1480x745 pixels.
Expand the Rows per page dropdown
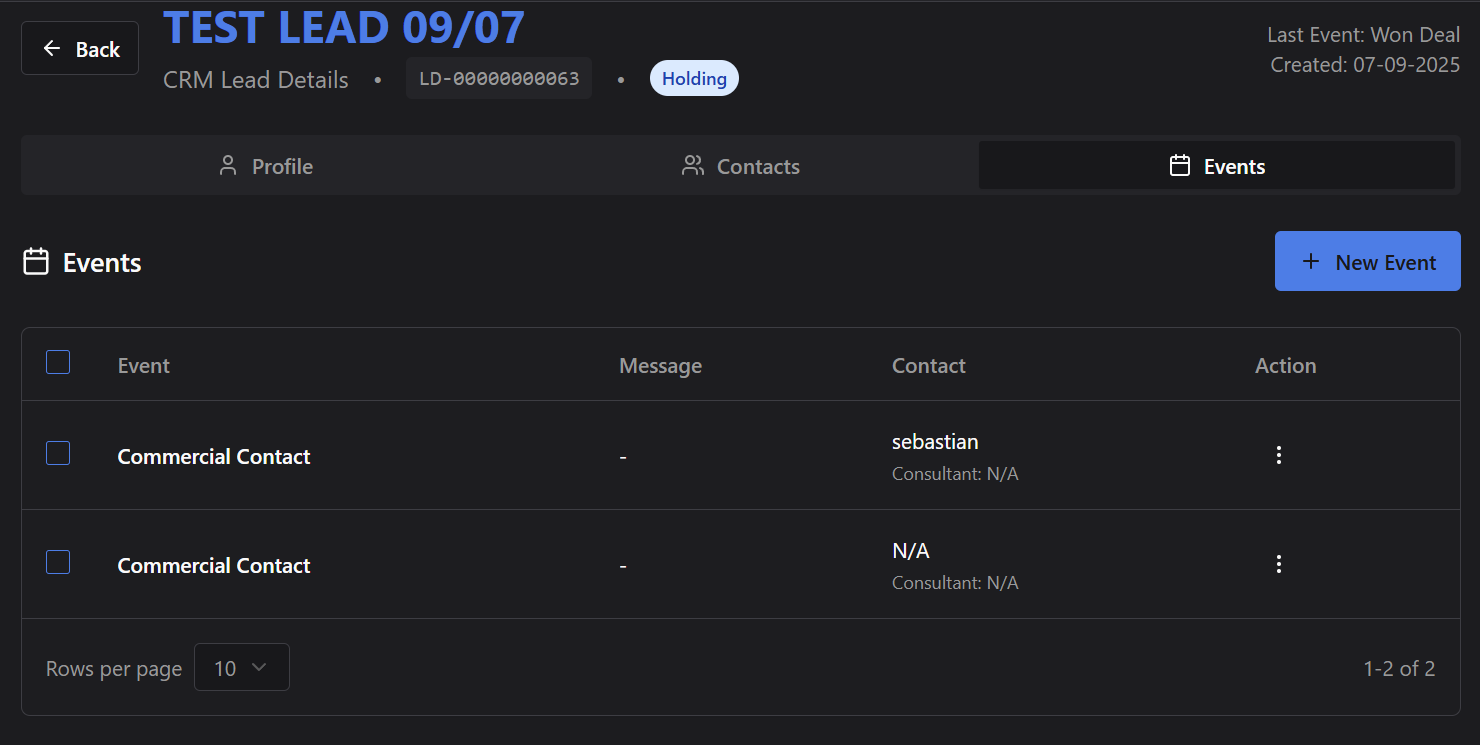[x=241, y=667]
